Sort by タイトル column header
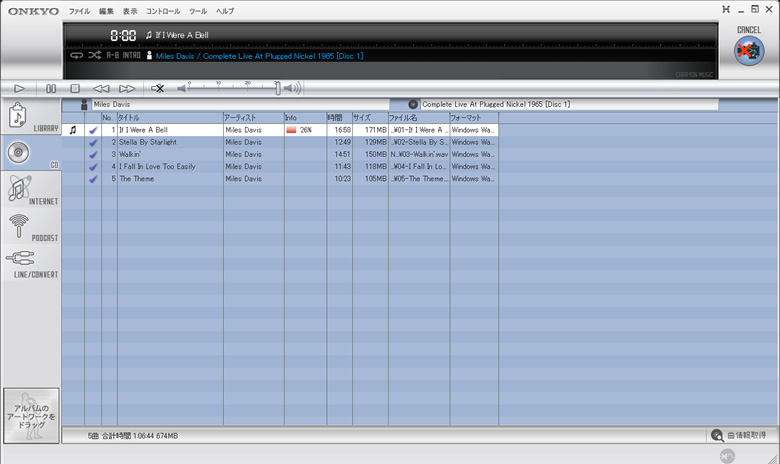This screenshot has height=464, width=780. (x=170, y=118)
